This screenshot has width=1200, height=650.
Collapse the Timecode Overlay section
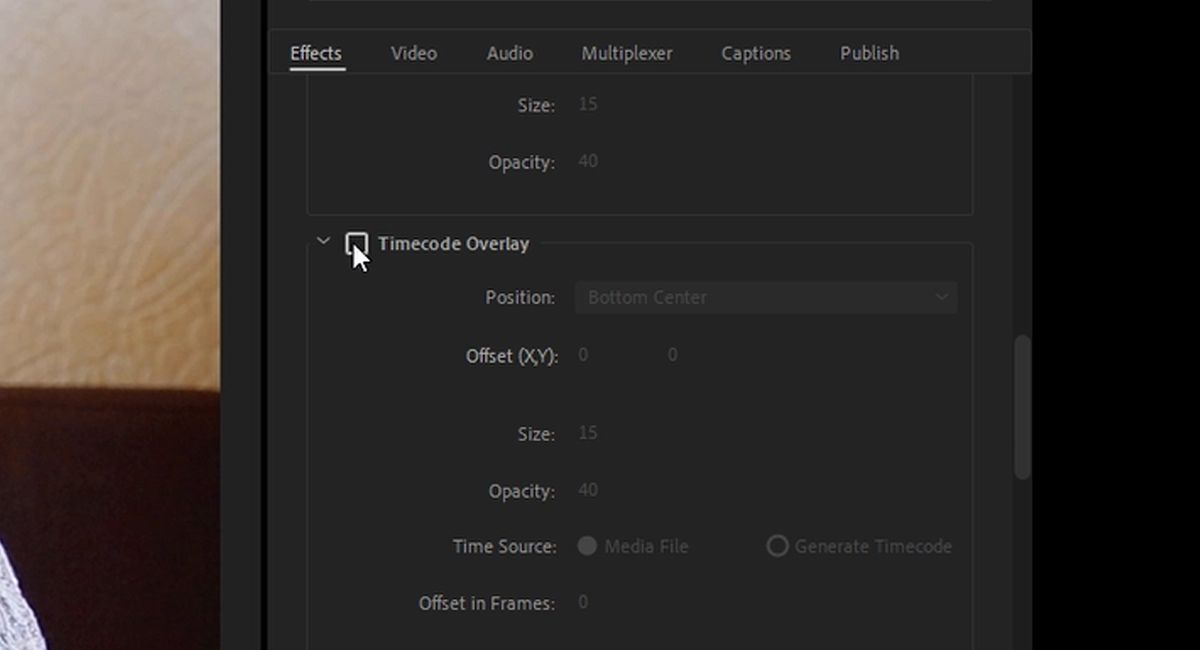click(322, 241)
